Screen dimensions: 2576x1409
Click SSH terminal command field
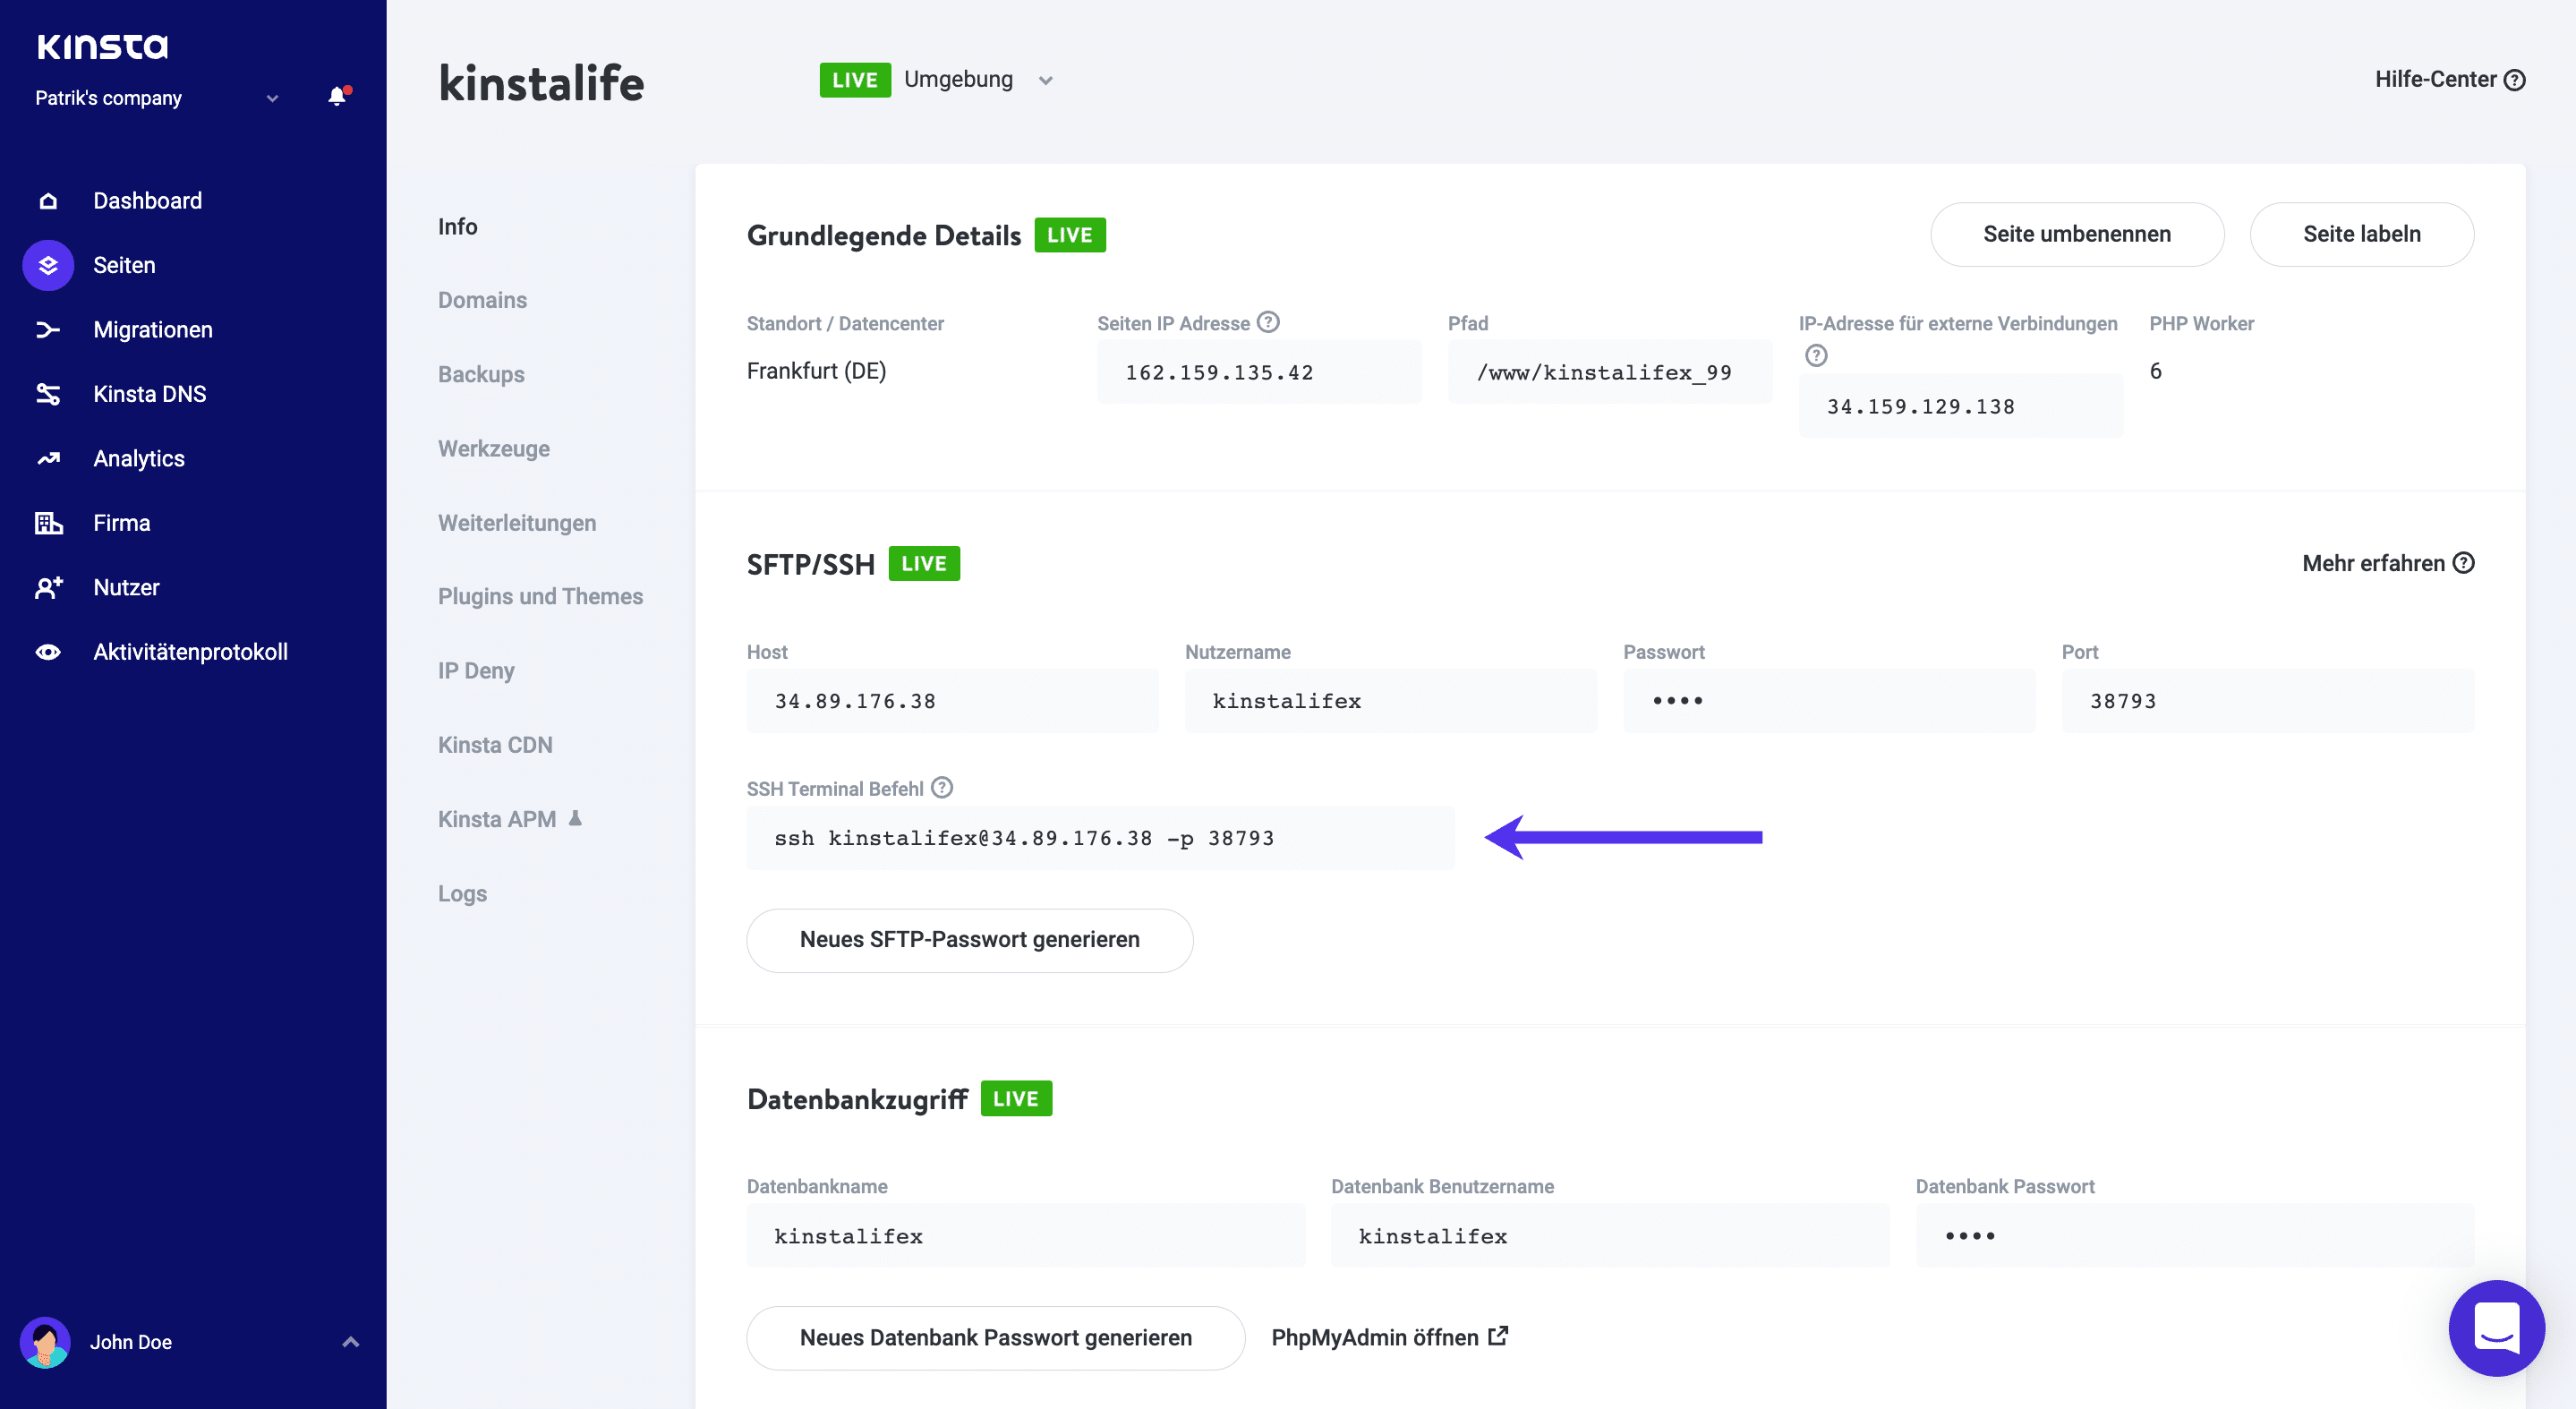[1100, 838]
